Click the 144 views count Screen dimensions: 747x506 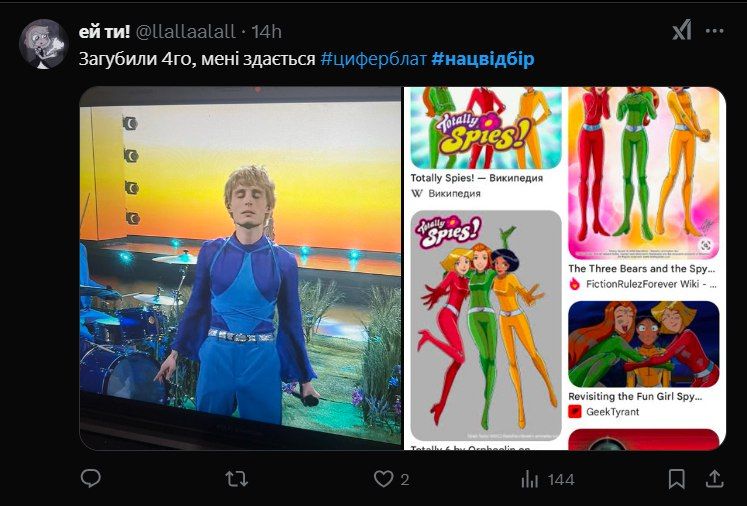[x=560, y=480]
